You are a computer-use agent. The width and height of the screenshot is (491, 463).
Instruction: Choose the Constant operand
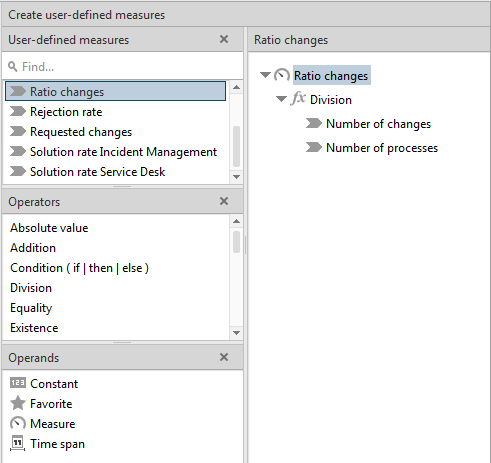[54, 384]
